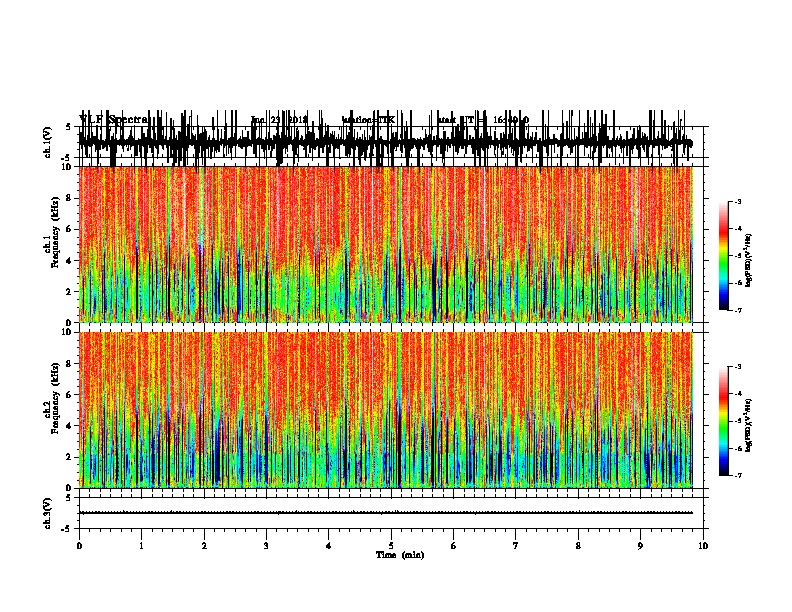Click the flat ch.3 voltage trace
Image resolution: width=792 pixels, height=612 pixels.
(385, 513)
